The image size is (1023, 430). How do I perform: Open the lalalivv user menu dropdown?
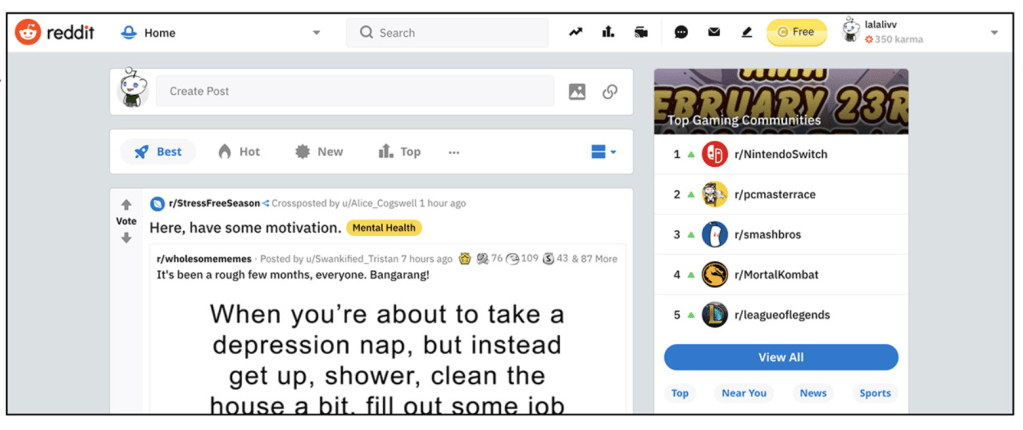tap(994, 33)
